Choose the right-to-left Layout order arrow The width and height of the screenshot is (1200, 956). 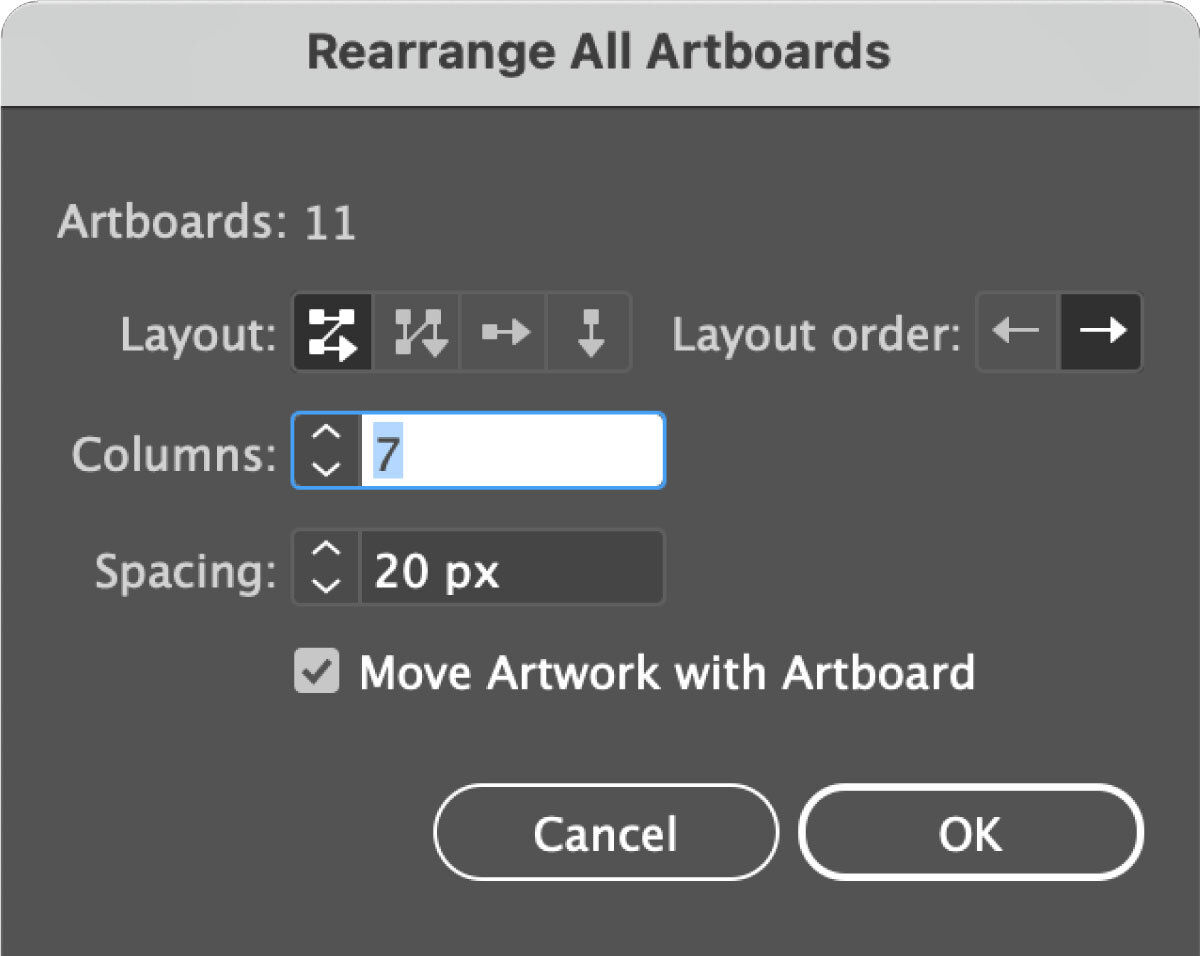tap(1015, 333)
